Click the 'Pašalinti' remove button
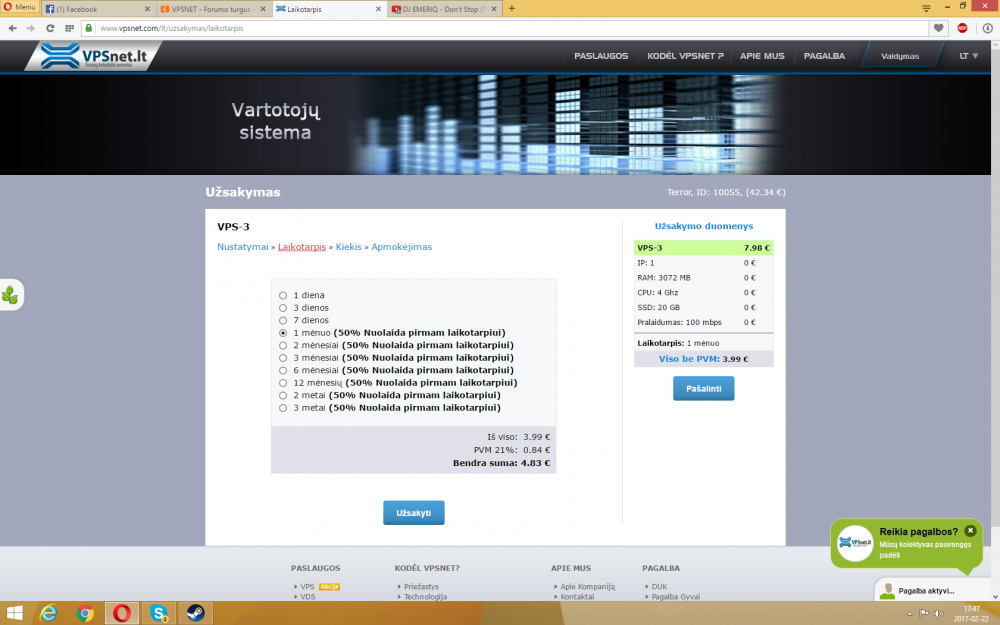The width and height of the screenshot is (1000, 625). tap(703, 388)
